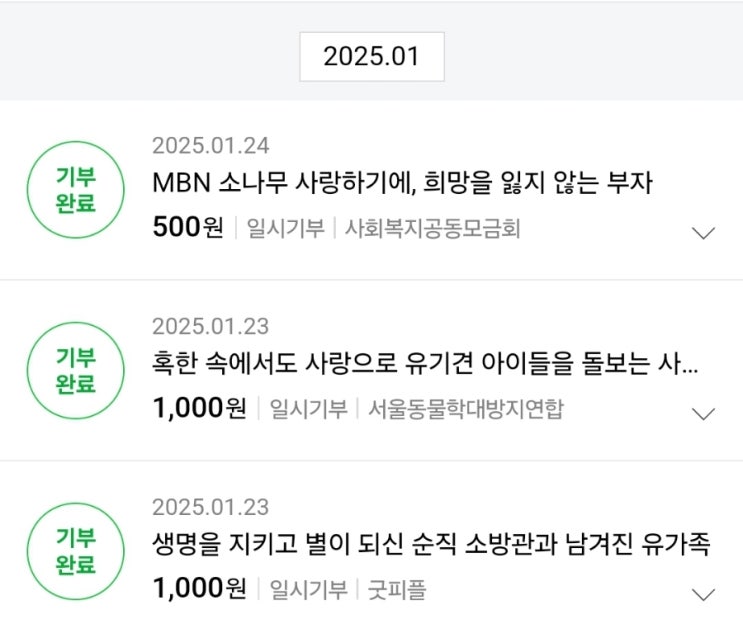Image resolution: width=743 pixels, height=638 pixels.
Task: Click 기부완료 badge for 순직 소방관 donation
Action: coord(75,551)
